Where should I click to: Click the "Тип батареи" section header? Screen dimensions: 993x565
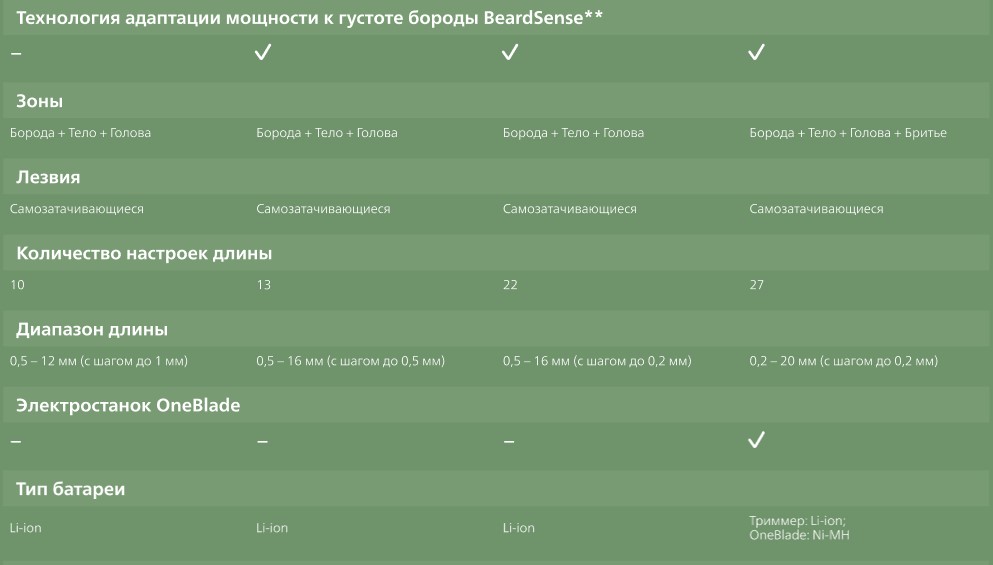point(70,489)
